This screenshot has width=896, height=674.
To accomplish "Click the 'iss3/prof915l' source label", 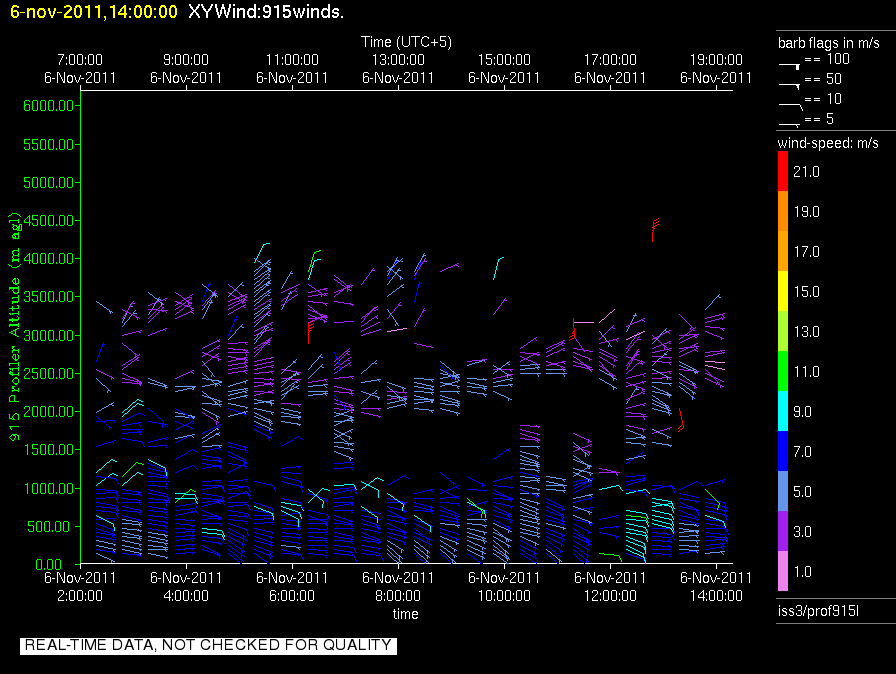I will click(x=818, y=611).
